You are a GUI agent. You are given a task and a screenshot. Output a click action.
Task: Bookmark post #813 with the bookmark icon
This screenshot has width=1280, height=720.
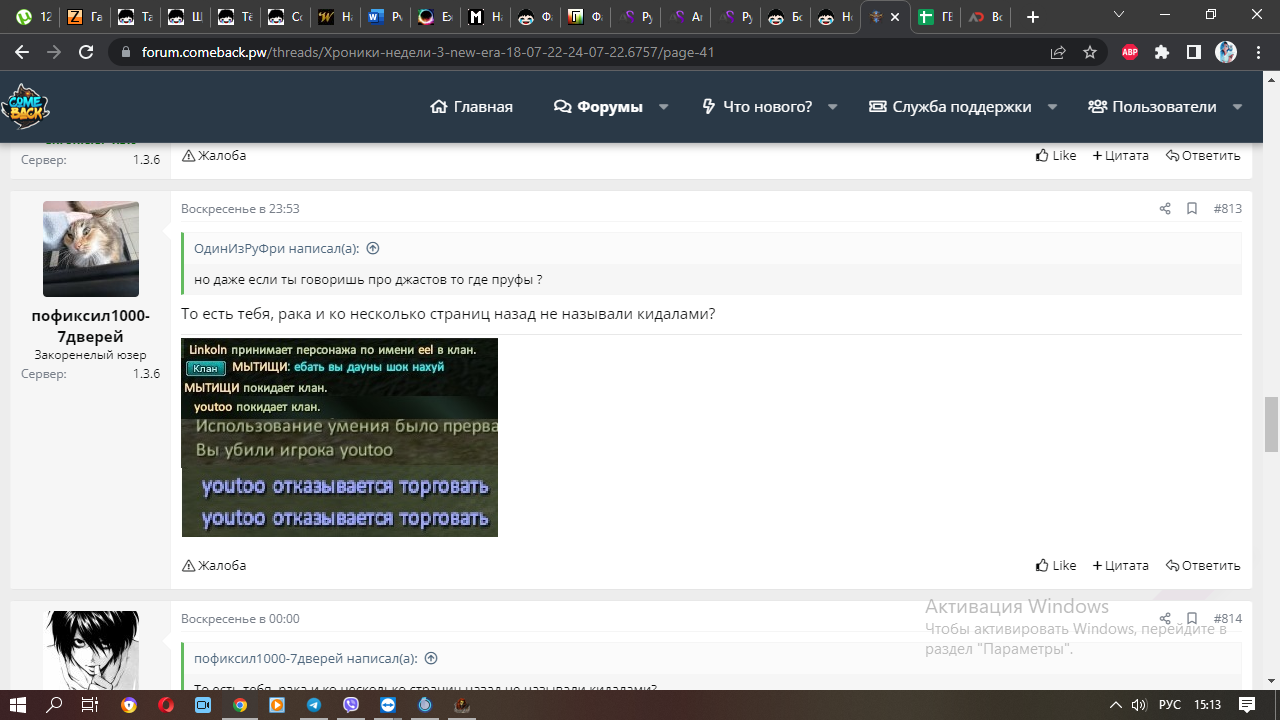coord(1192,209)
